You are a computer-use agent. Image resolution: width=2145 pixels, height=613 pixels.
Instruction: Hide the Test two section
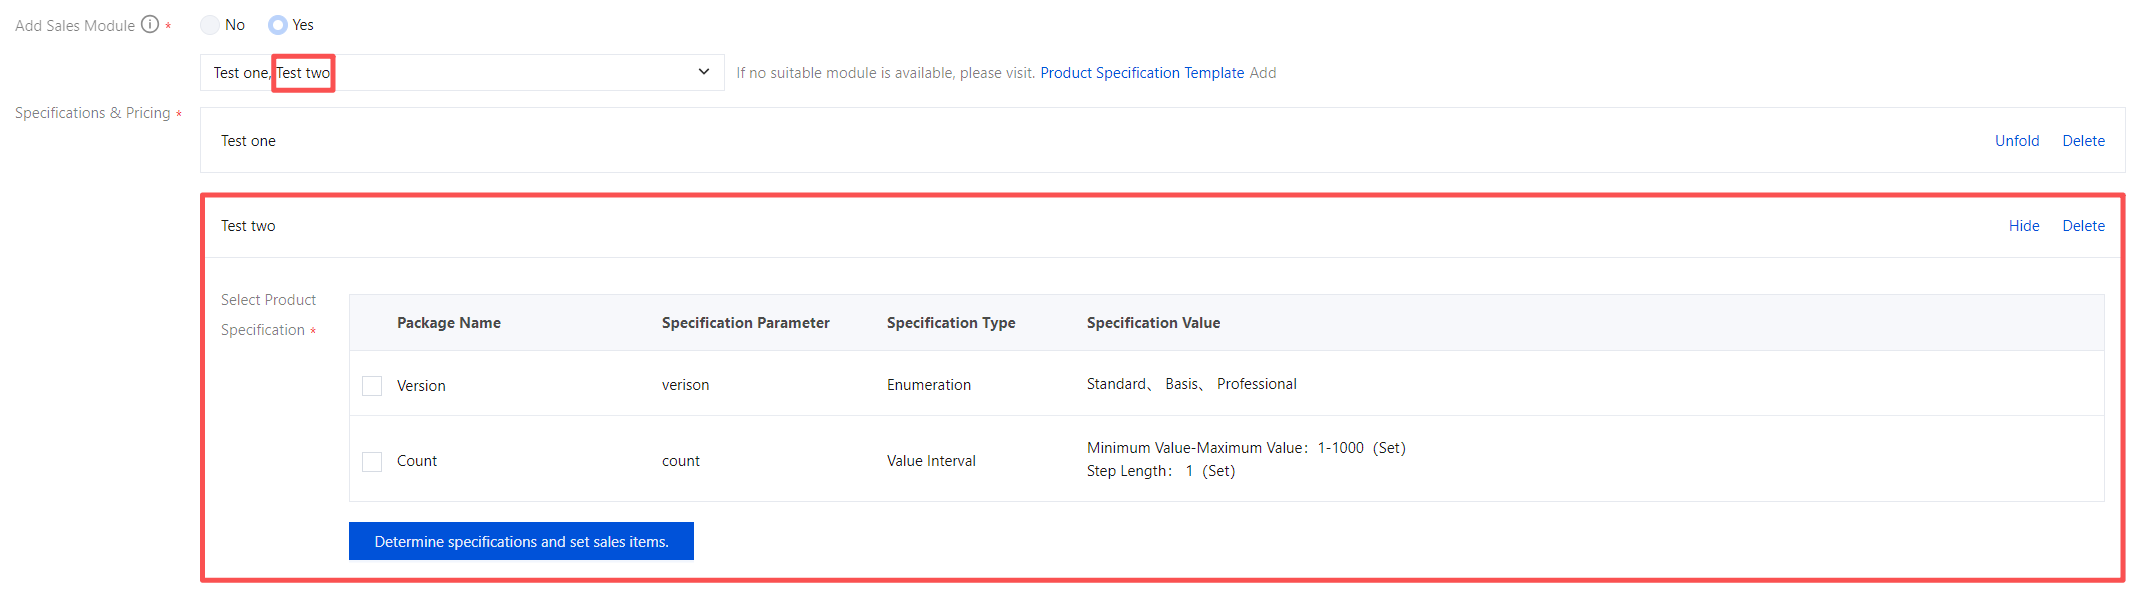(x=2023, y=226)
